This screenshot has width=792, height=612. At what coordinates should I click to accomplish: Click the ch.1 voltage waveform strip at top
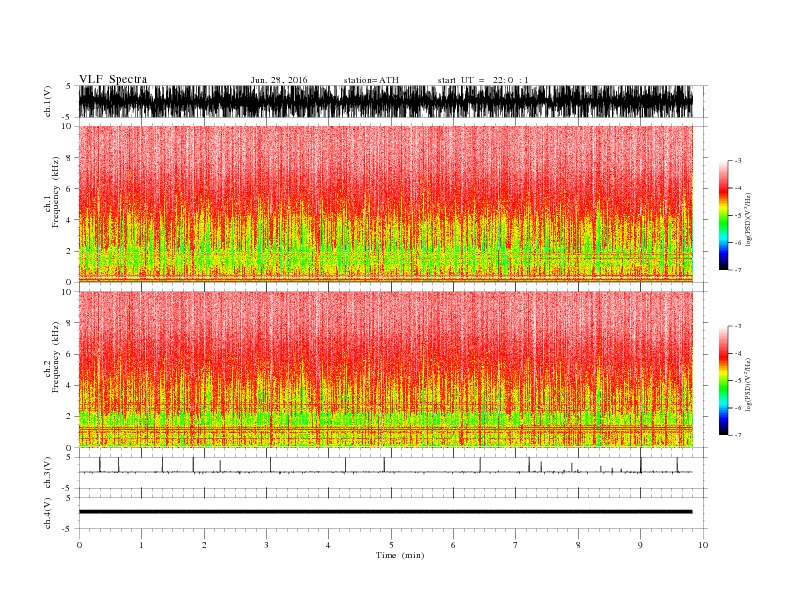click(x=385, y=101)
